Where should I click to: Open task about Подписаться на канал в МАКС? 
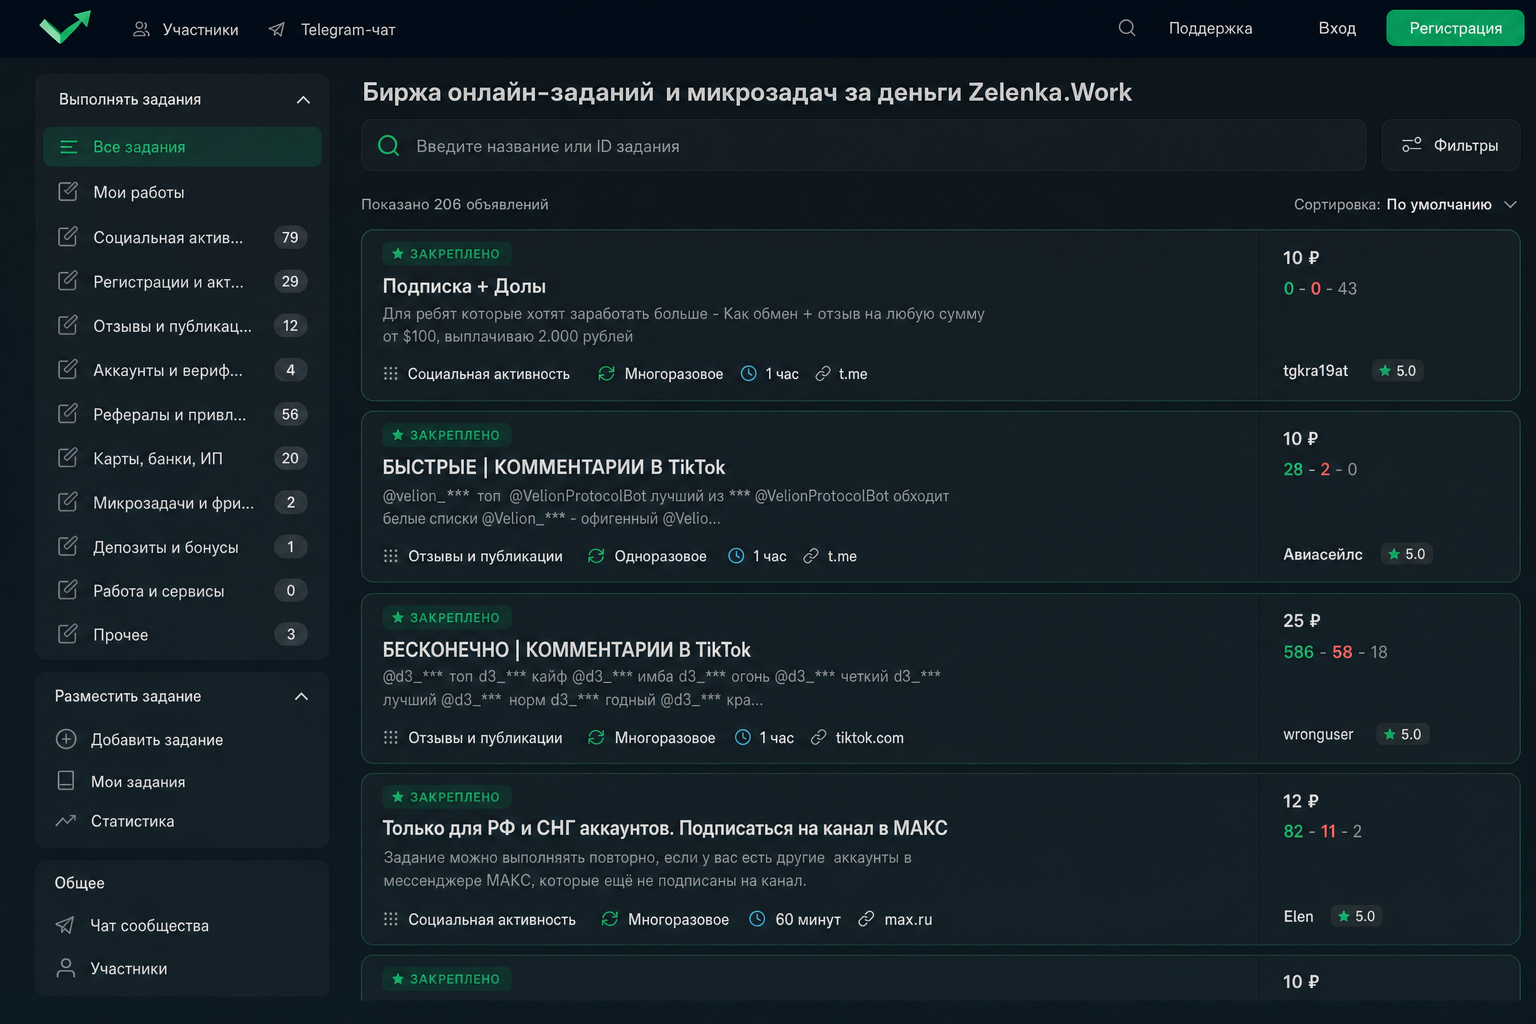[x=665, y=828]
